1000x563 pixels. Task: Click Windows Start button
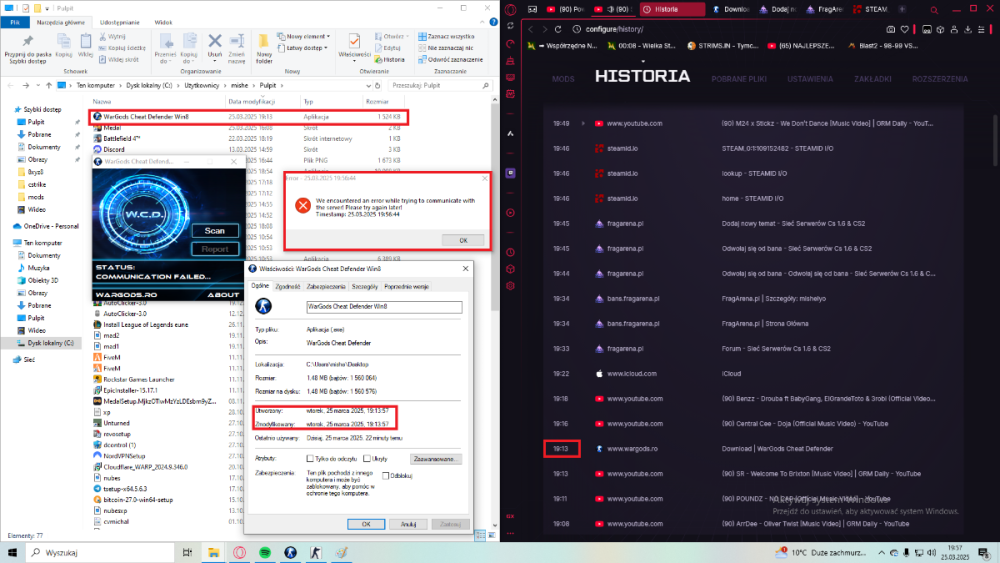12,553
